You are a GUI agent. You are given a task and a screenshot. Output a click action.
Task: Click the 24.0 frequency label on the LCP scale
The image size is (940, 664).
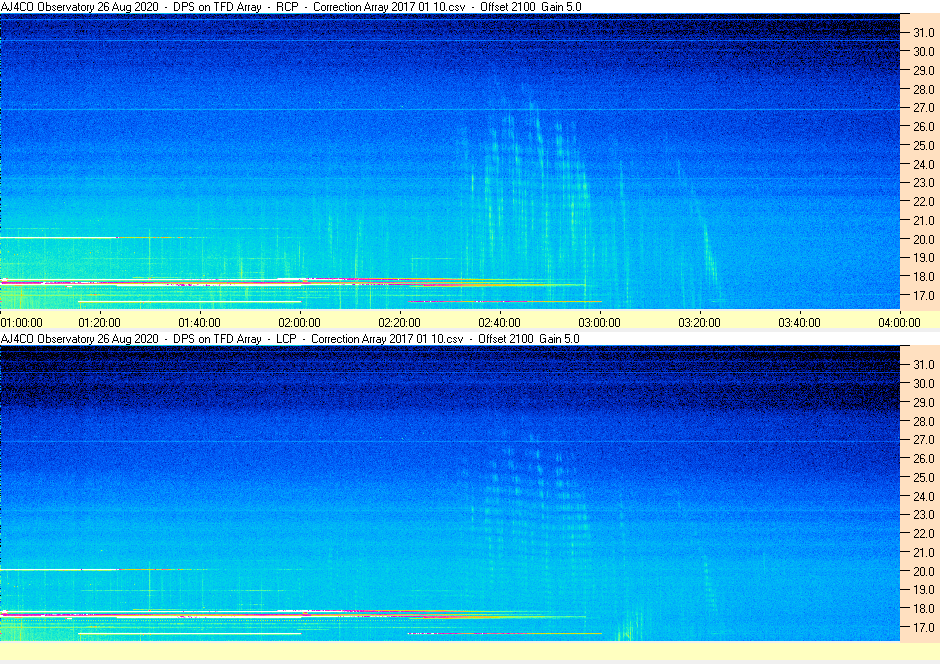pyautogui.click(x=923, y=496)
